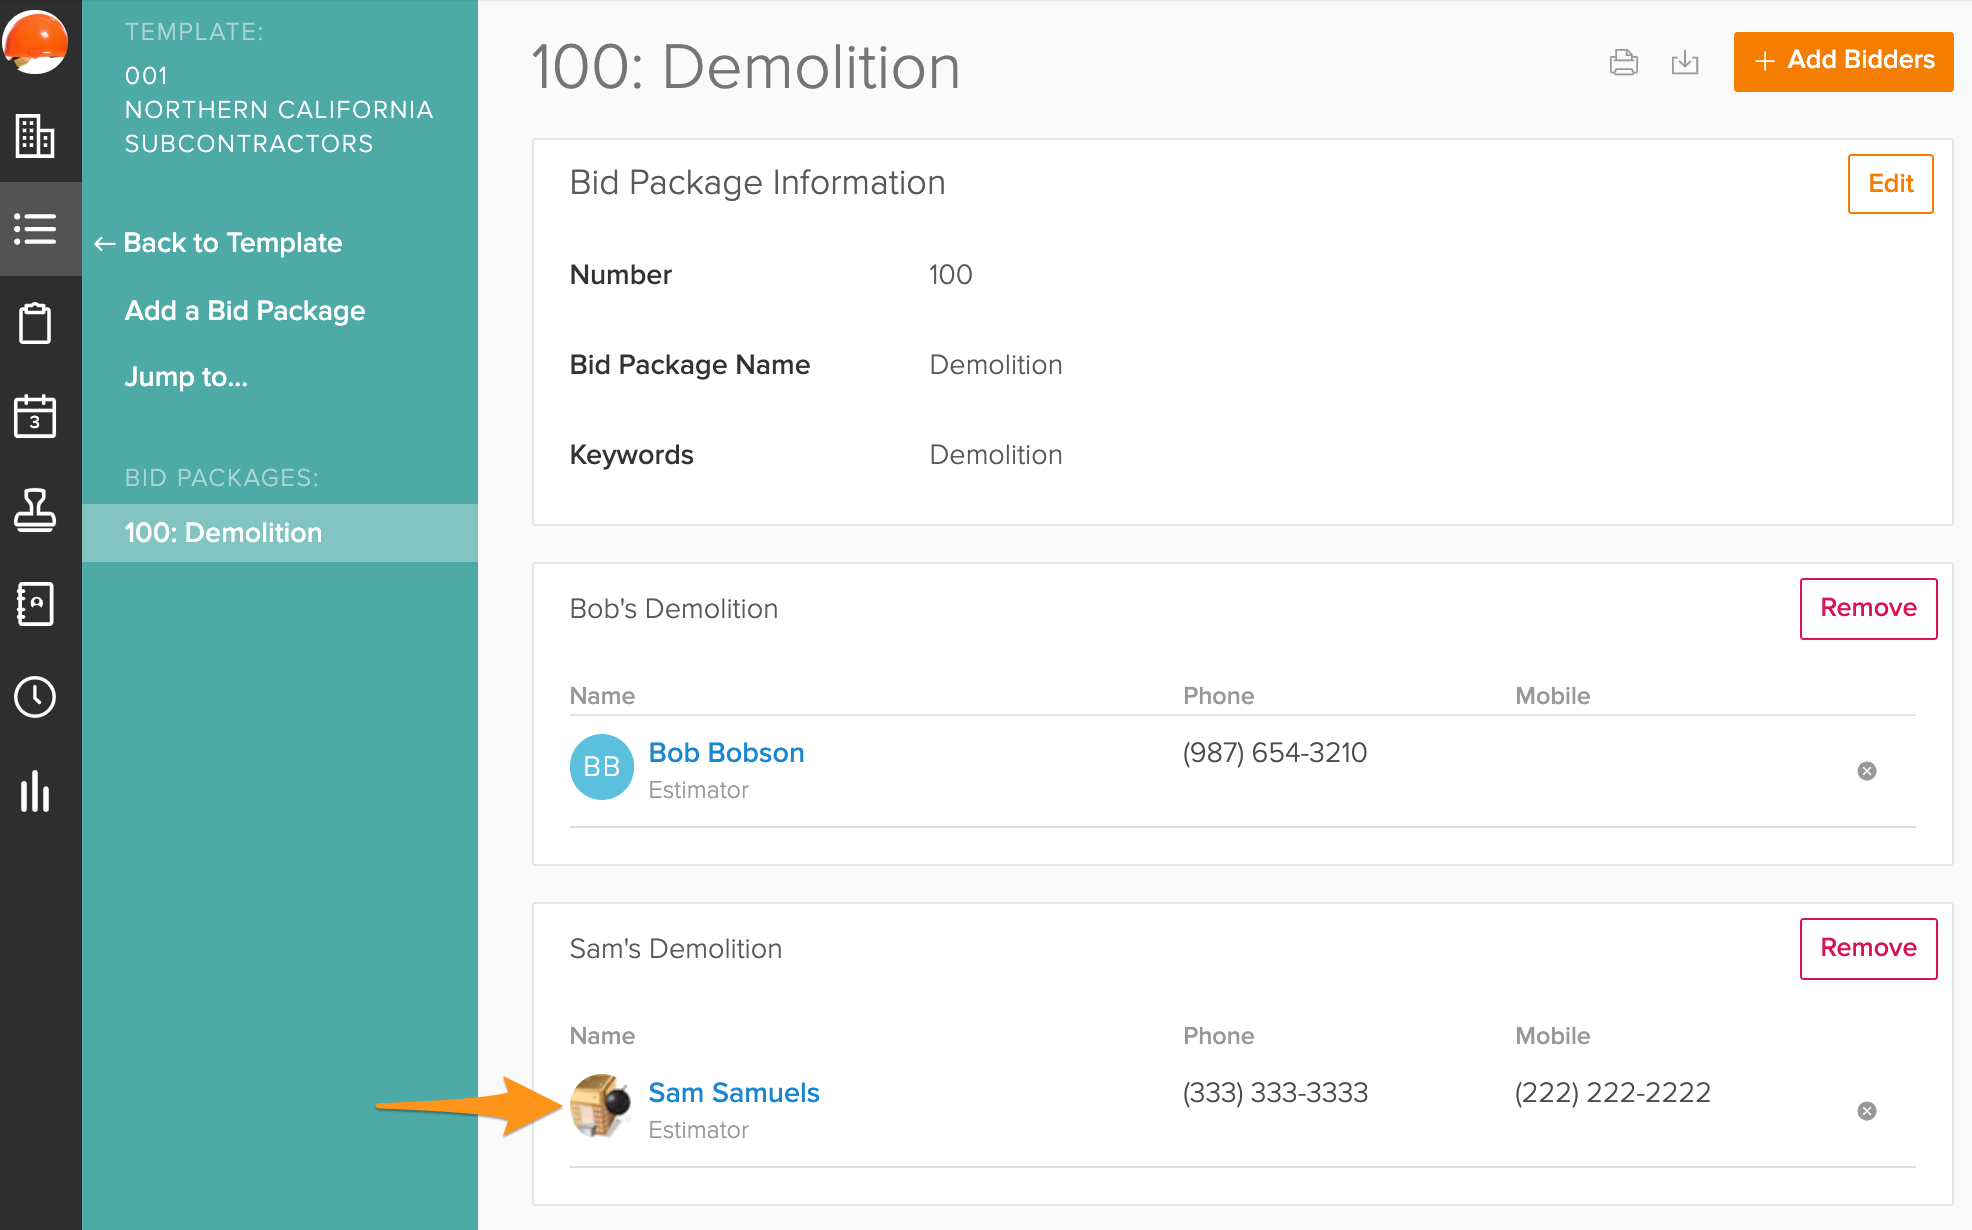
Task: Select the list icon in sidebar
Action: (x=35, y=229)
